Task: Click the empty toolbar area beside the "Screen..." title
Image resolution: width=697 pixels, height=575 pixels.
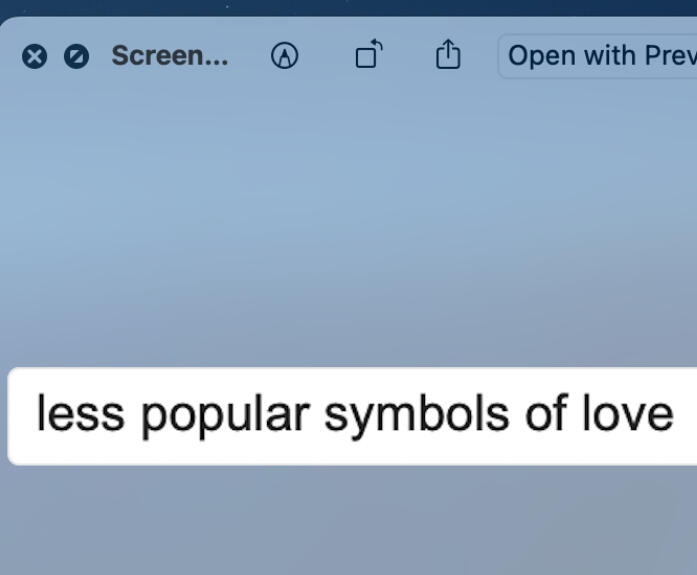Action: [x=249, y=56]
